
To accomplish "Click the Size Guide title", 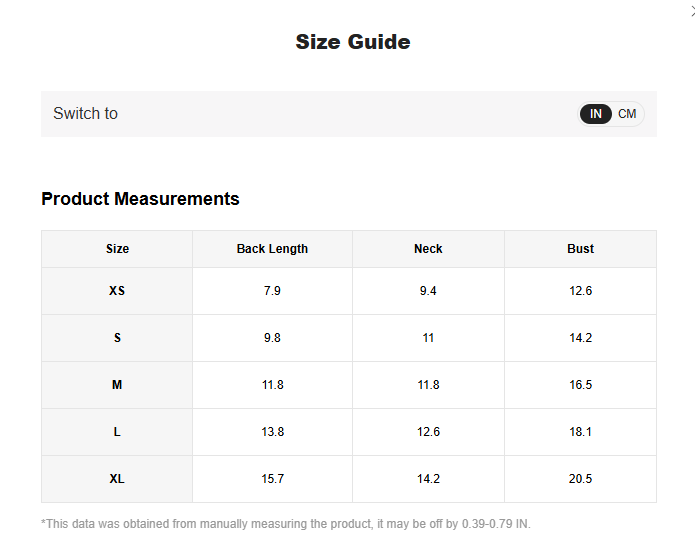I will tap(352, 42).
